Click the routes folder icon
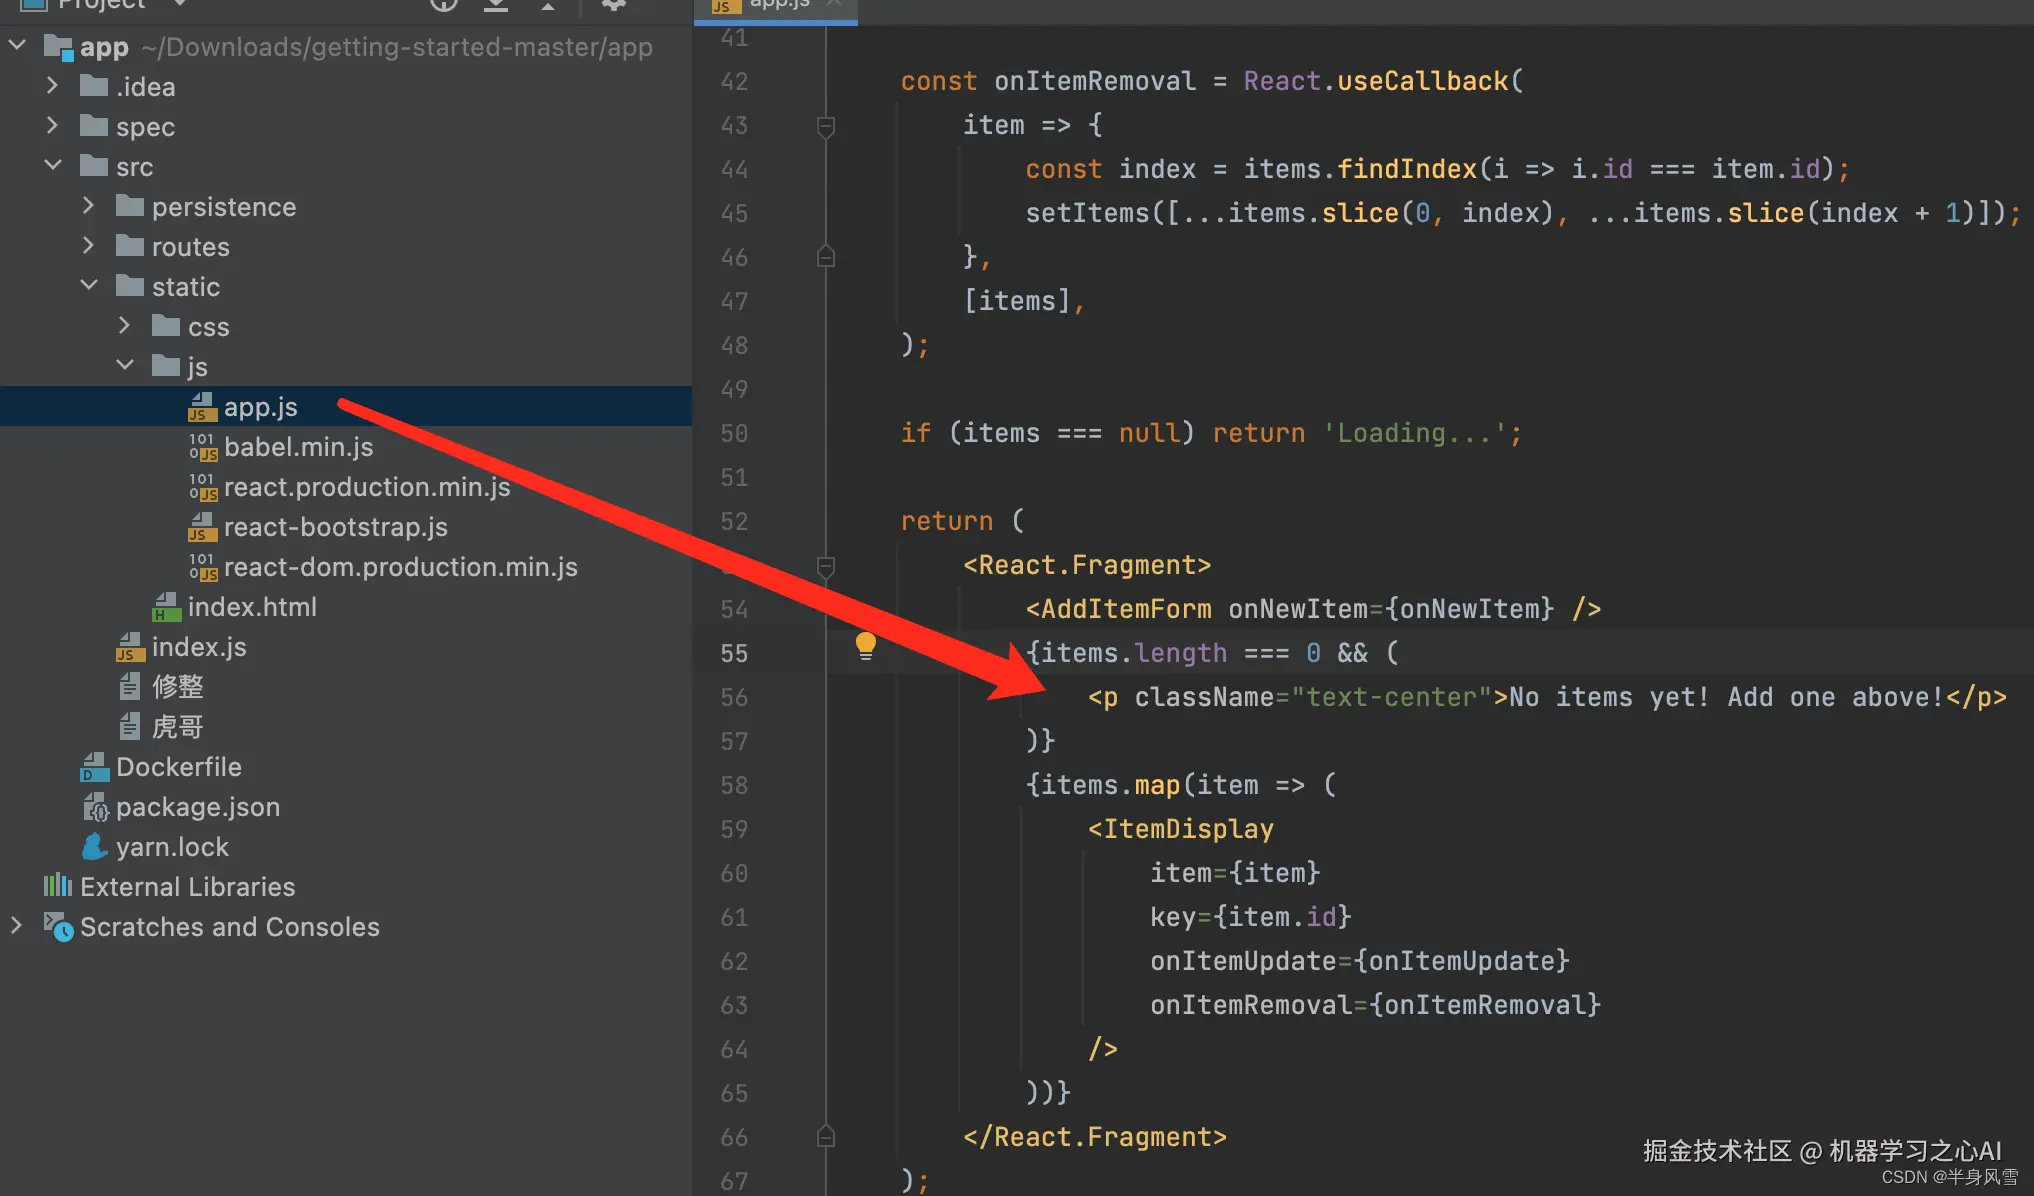The width and height of the screenshot is (2034, 1196). pyautogui.click(x=130, y=246)
